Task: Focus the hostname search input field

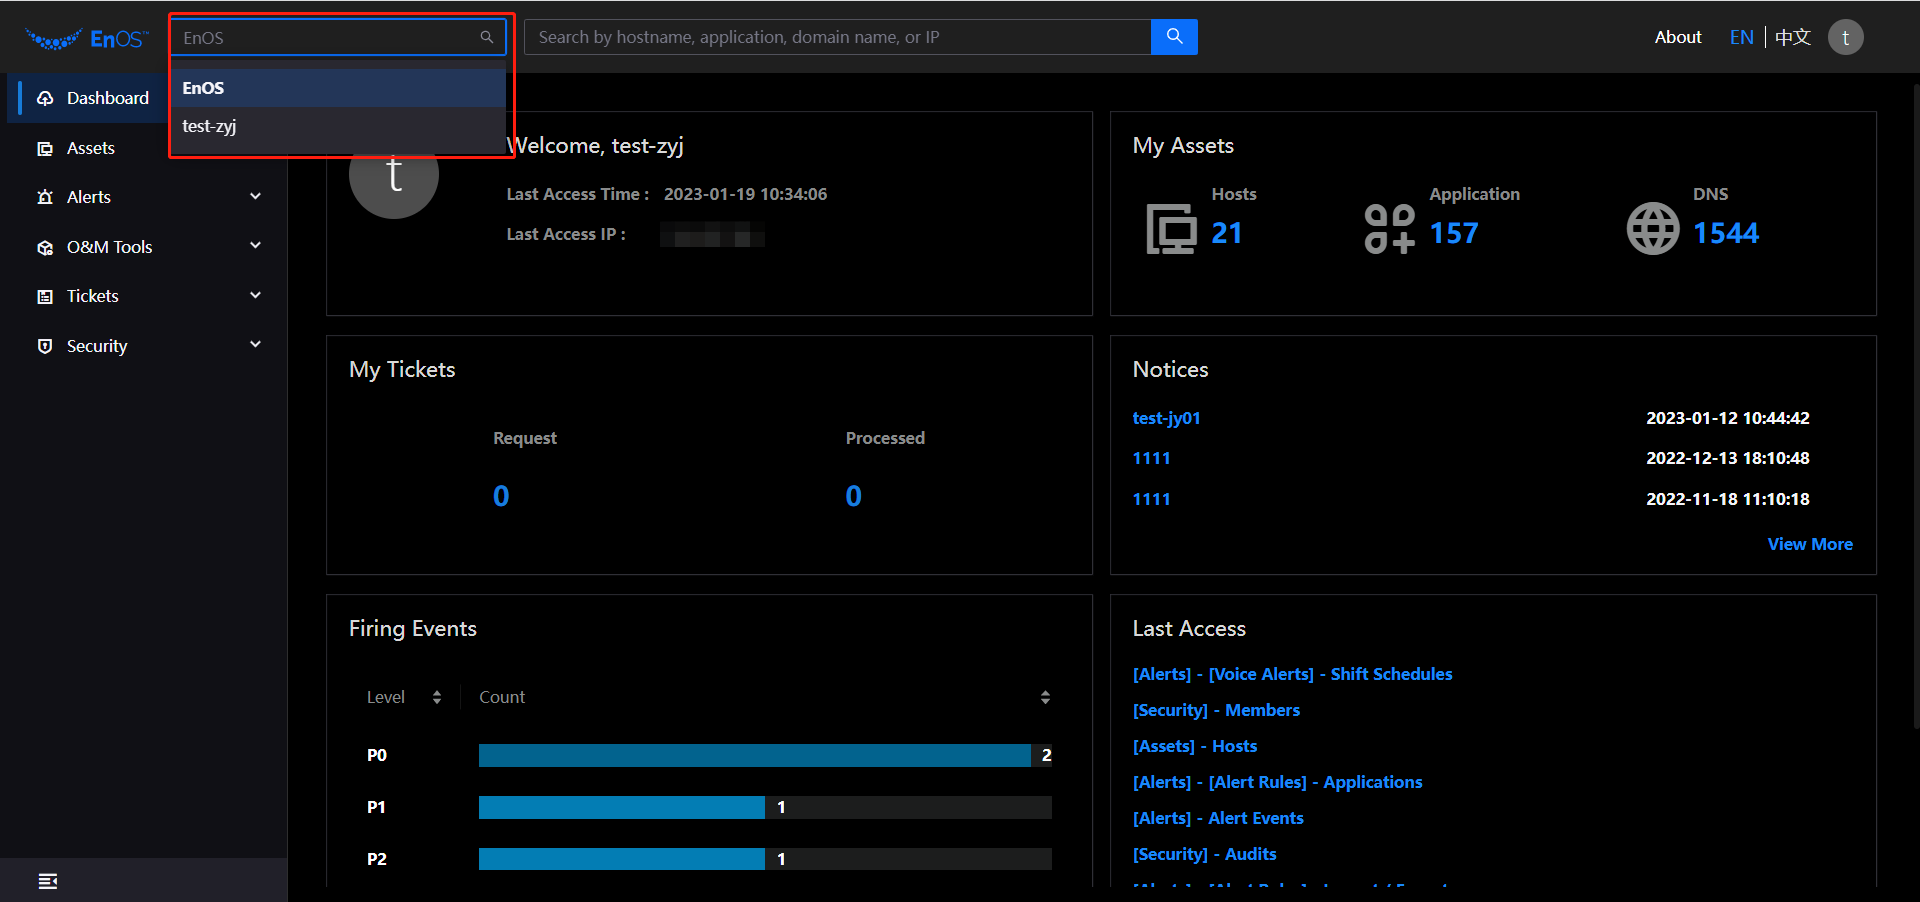Action: (x=838, y=37)
